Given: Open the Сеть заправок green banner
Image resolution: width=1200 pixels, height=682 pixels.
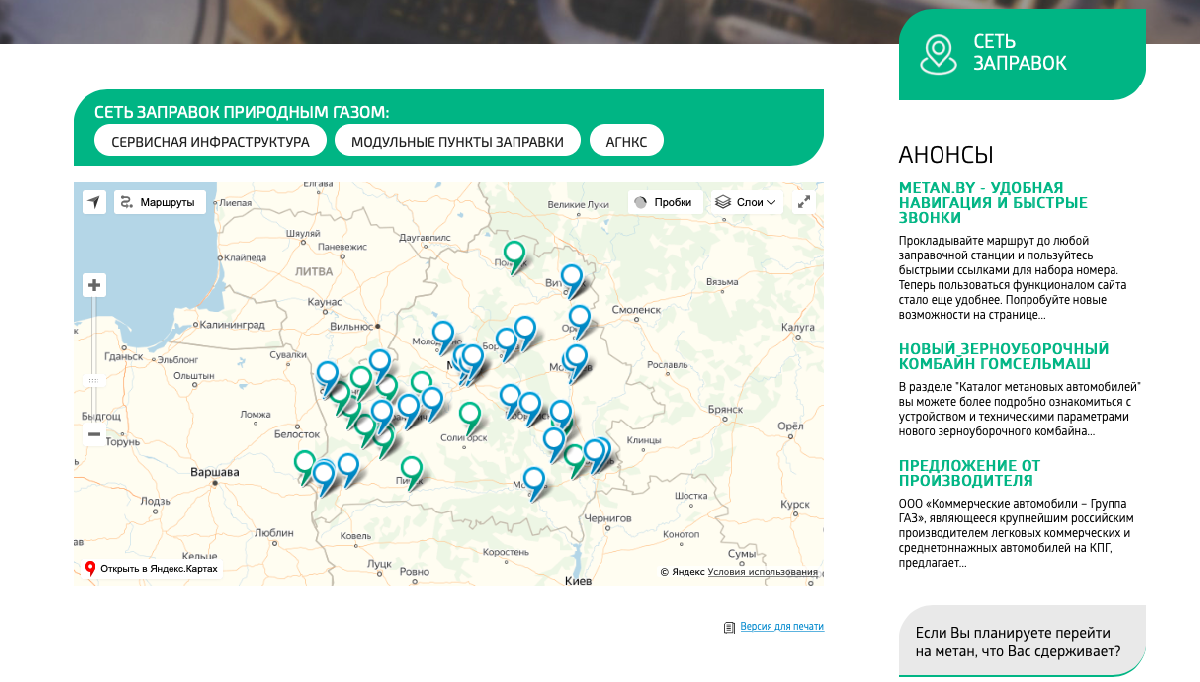Looking at the screenshot, I should point(1022,53).
